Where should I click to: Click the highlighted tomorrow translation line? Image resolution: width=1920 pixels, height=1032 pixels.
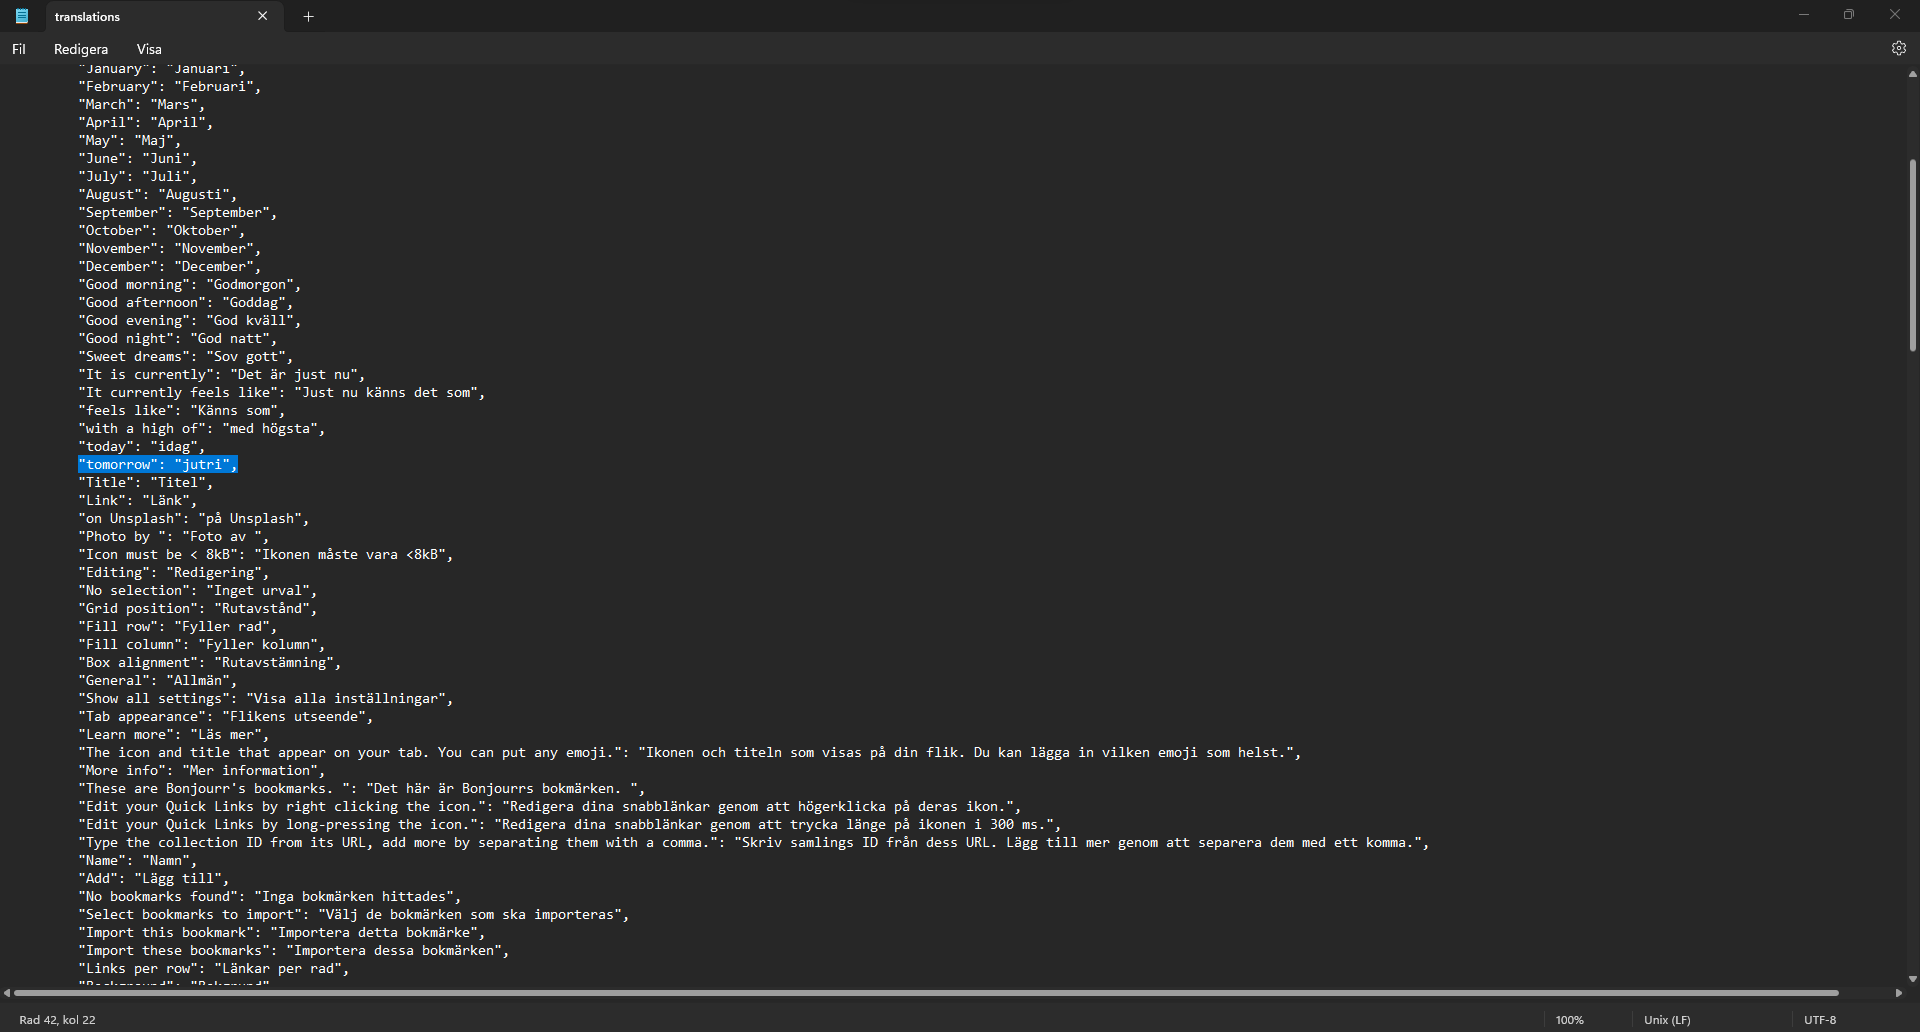[x=157, y=464]
